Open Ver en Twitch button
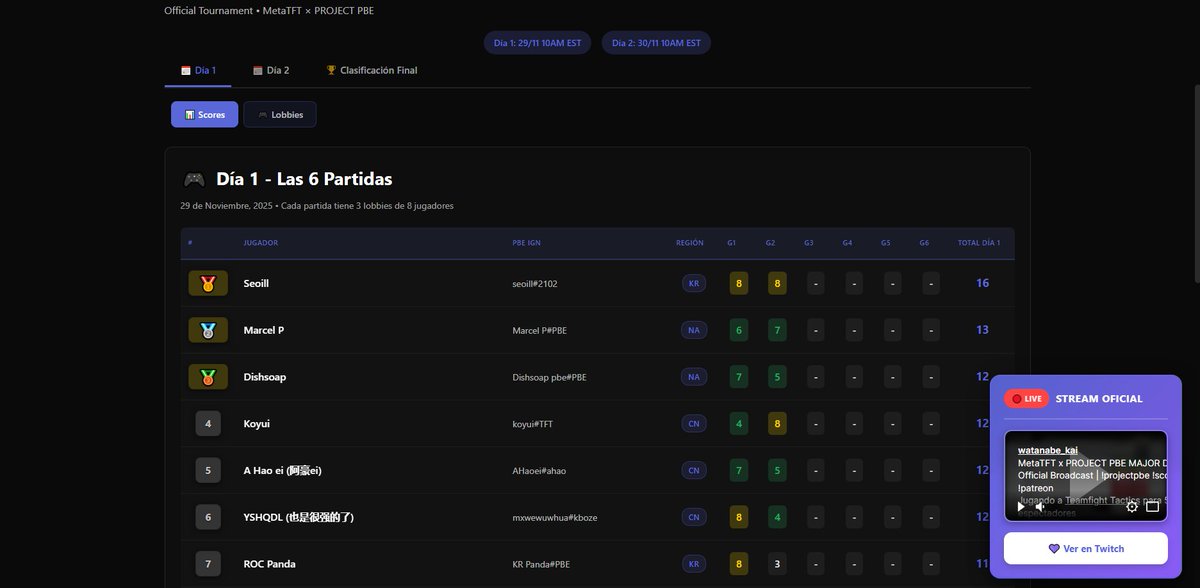This screenshot has height=588, width=1200. point(1086,548)
